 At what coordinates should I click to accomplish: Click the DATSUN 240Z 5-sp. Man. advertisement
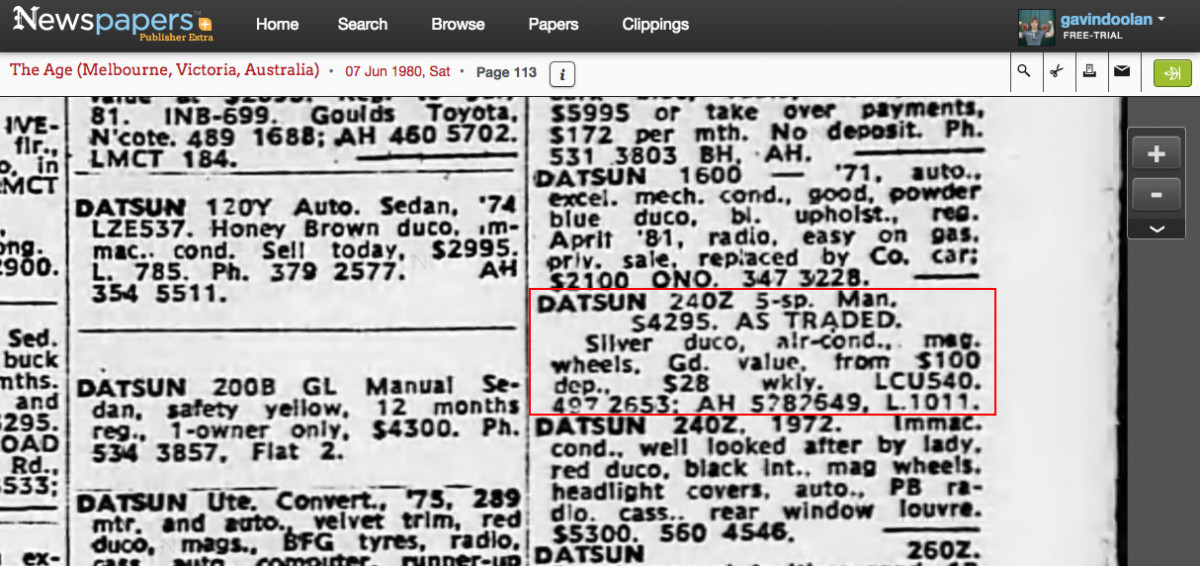762,352
